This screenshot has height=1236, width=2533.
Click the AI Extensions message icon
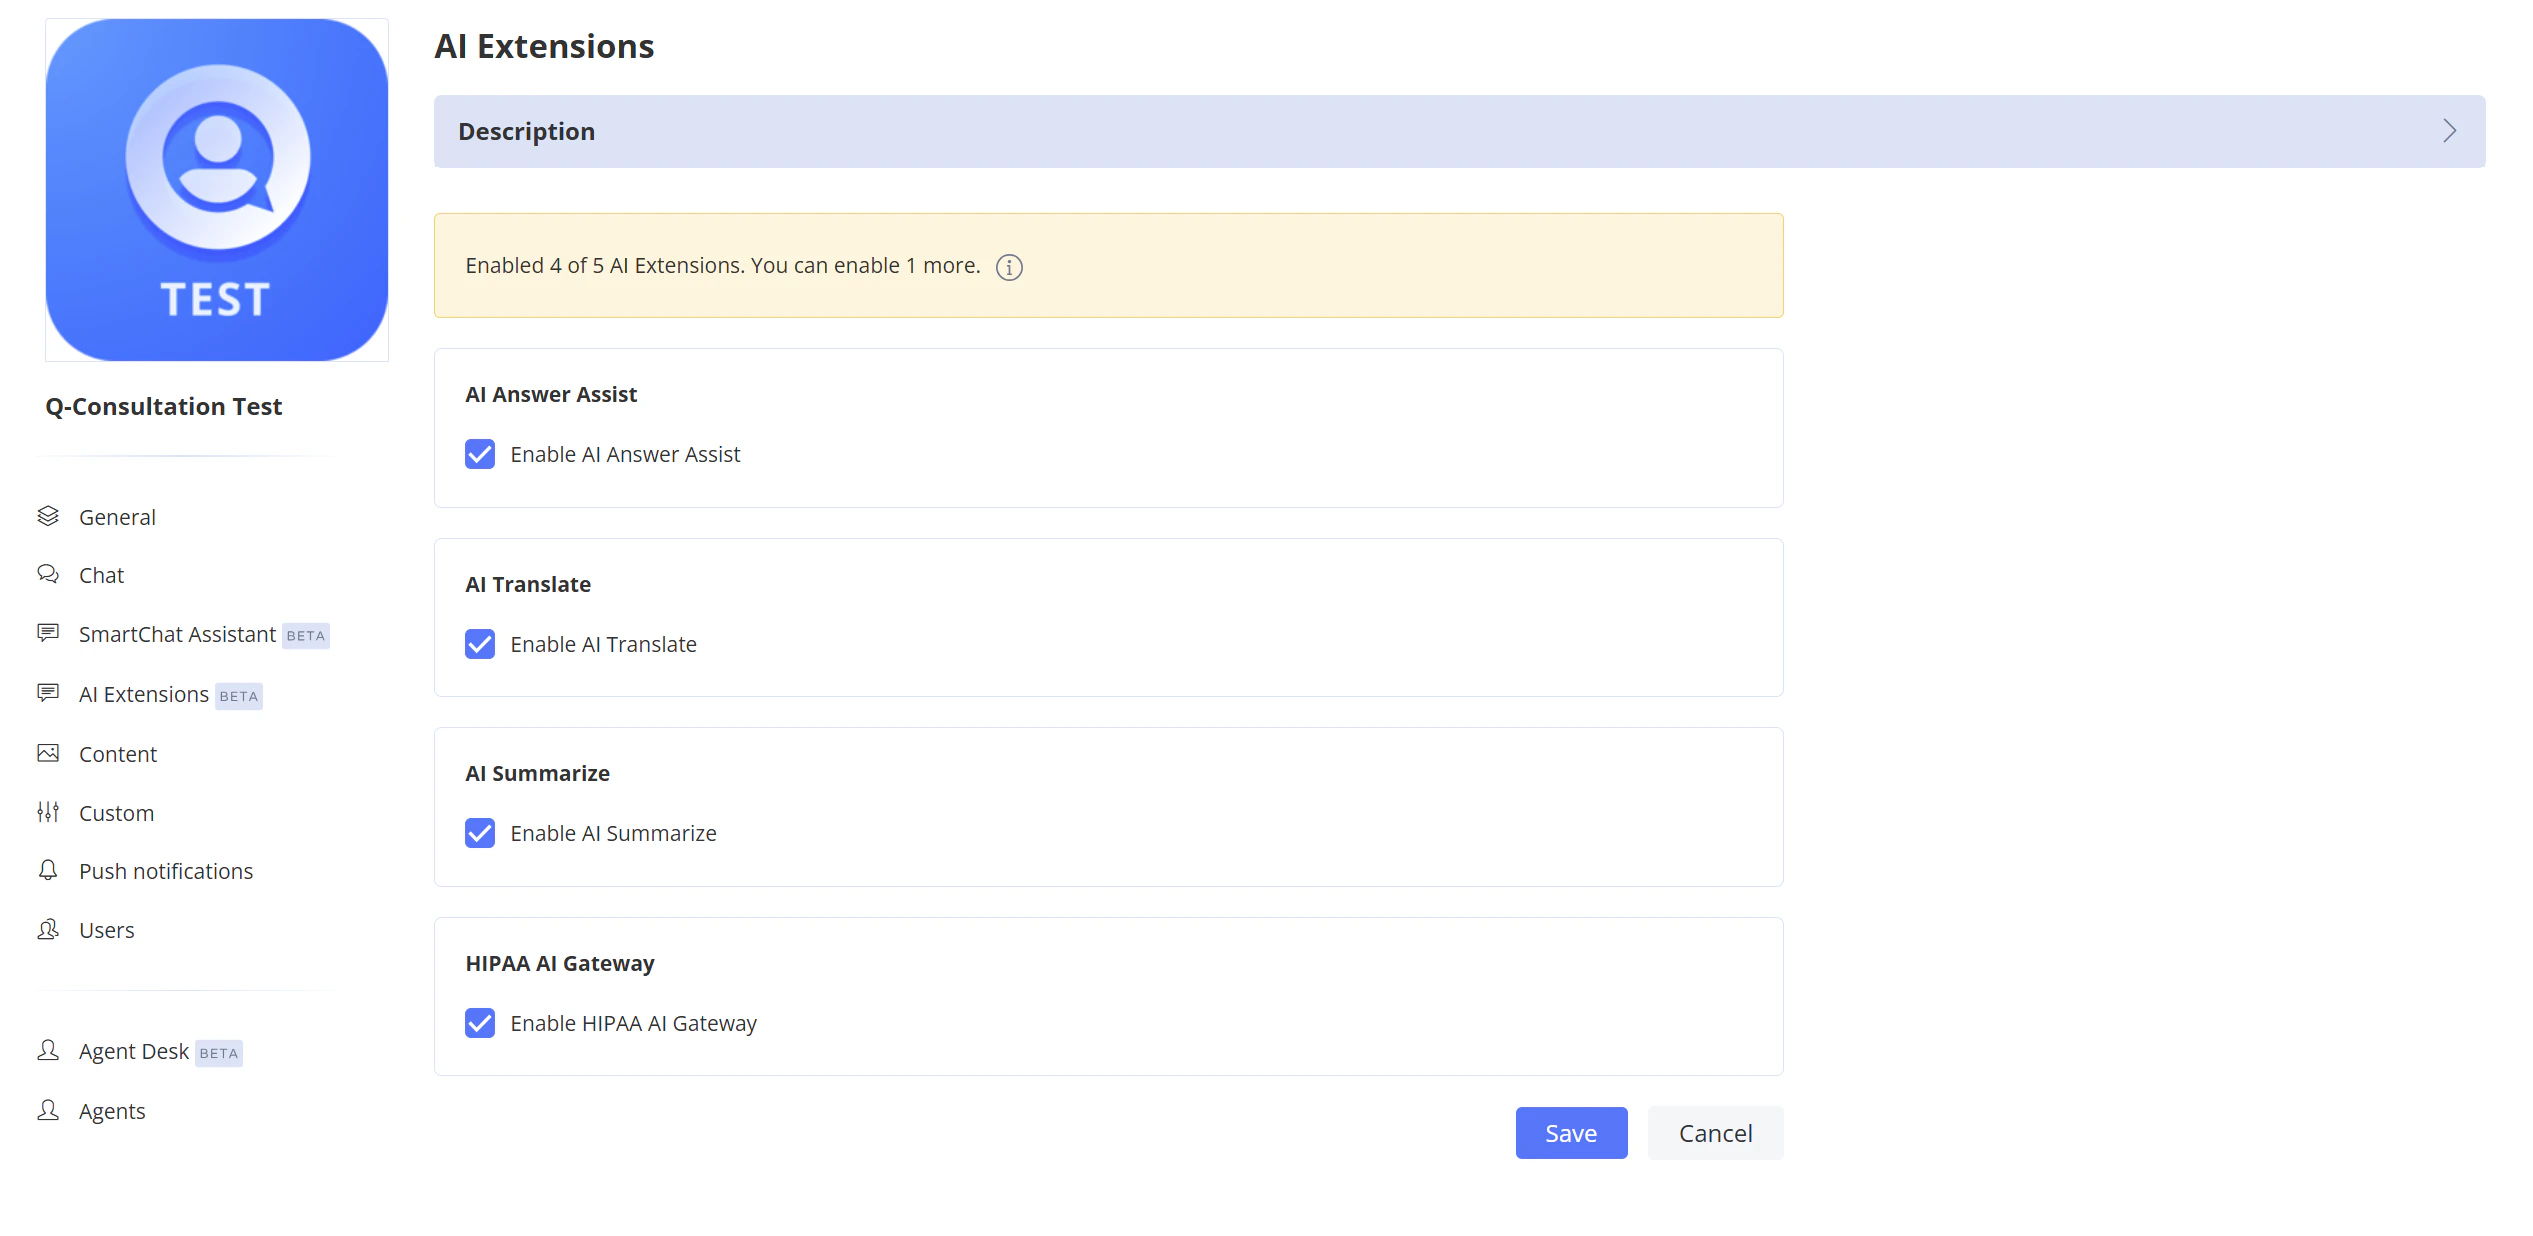tap(47, 693)
